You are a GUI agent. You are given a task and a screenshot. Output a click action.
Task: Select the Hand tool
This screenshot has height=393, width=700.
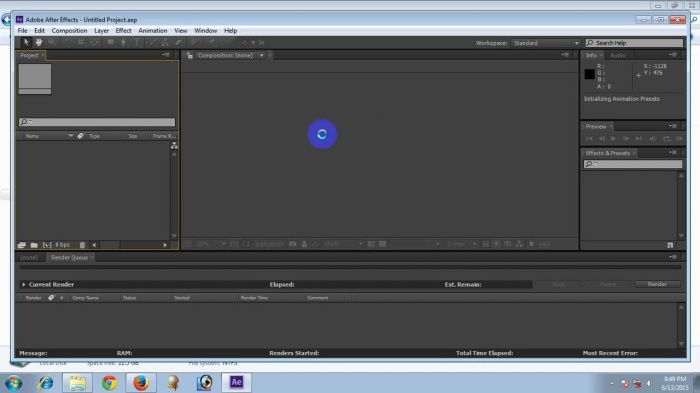[x=39, y=42]
